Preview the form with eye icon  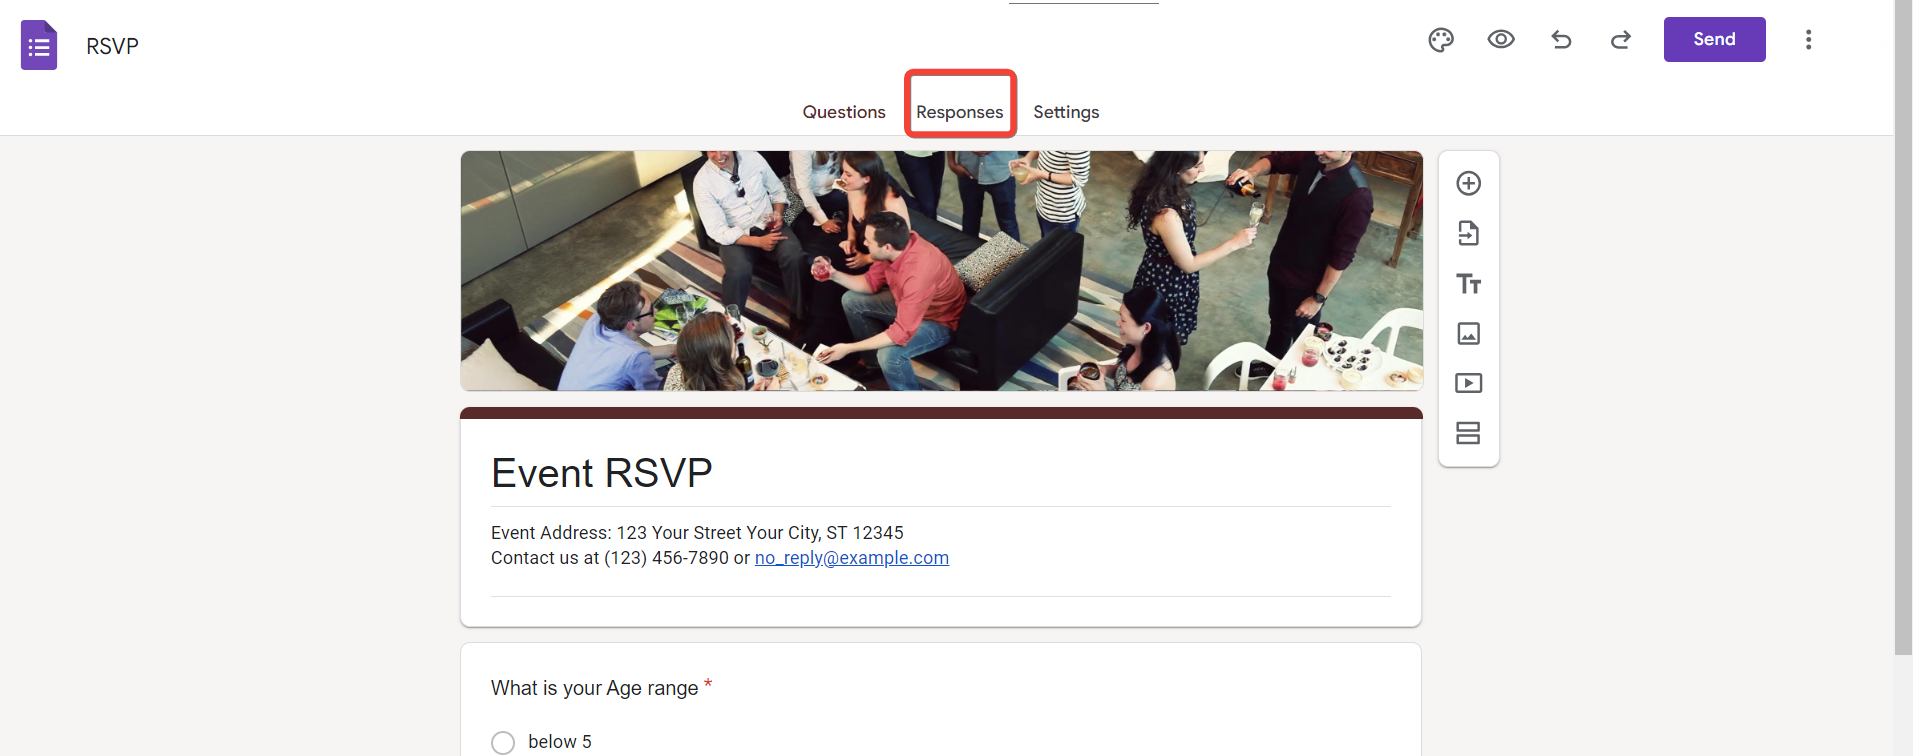1501,40
